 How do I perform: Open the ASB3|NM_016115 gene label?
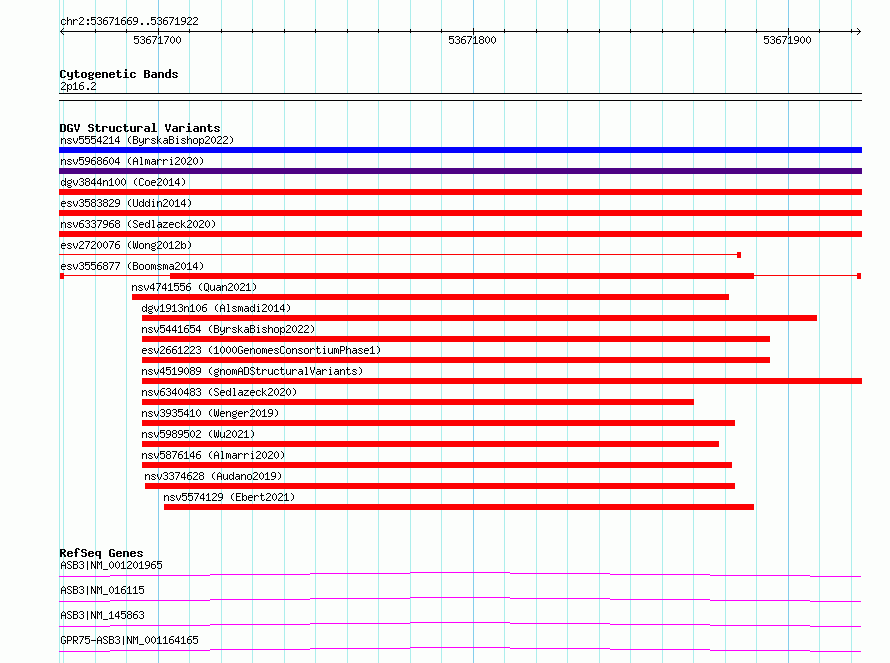click(x=102, y=590)
